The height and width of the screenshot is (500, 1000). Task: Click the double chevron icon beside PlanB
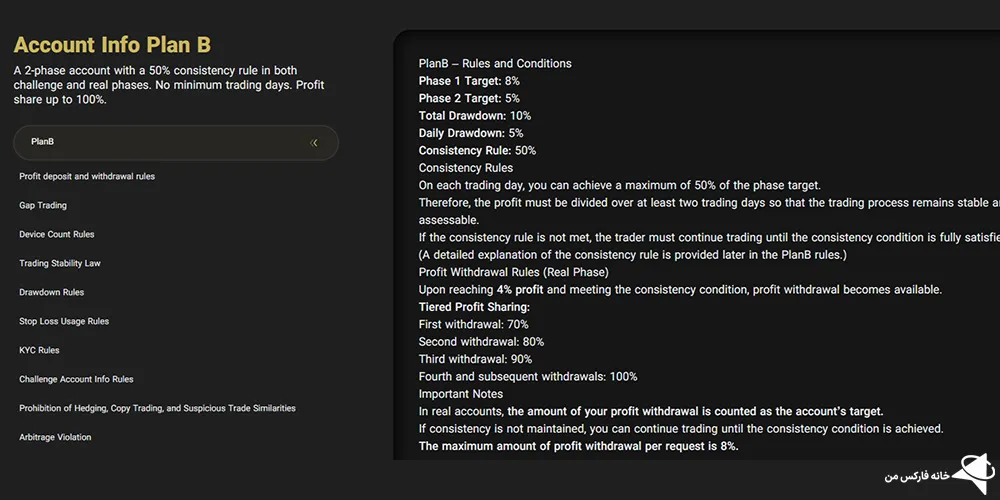[314, 142]
